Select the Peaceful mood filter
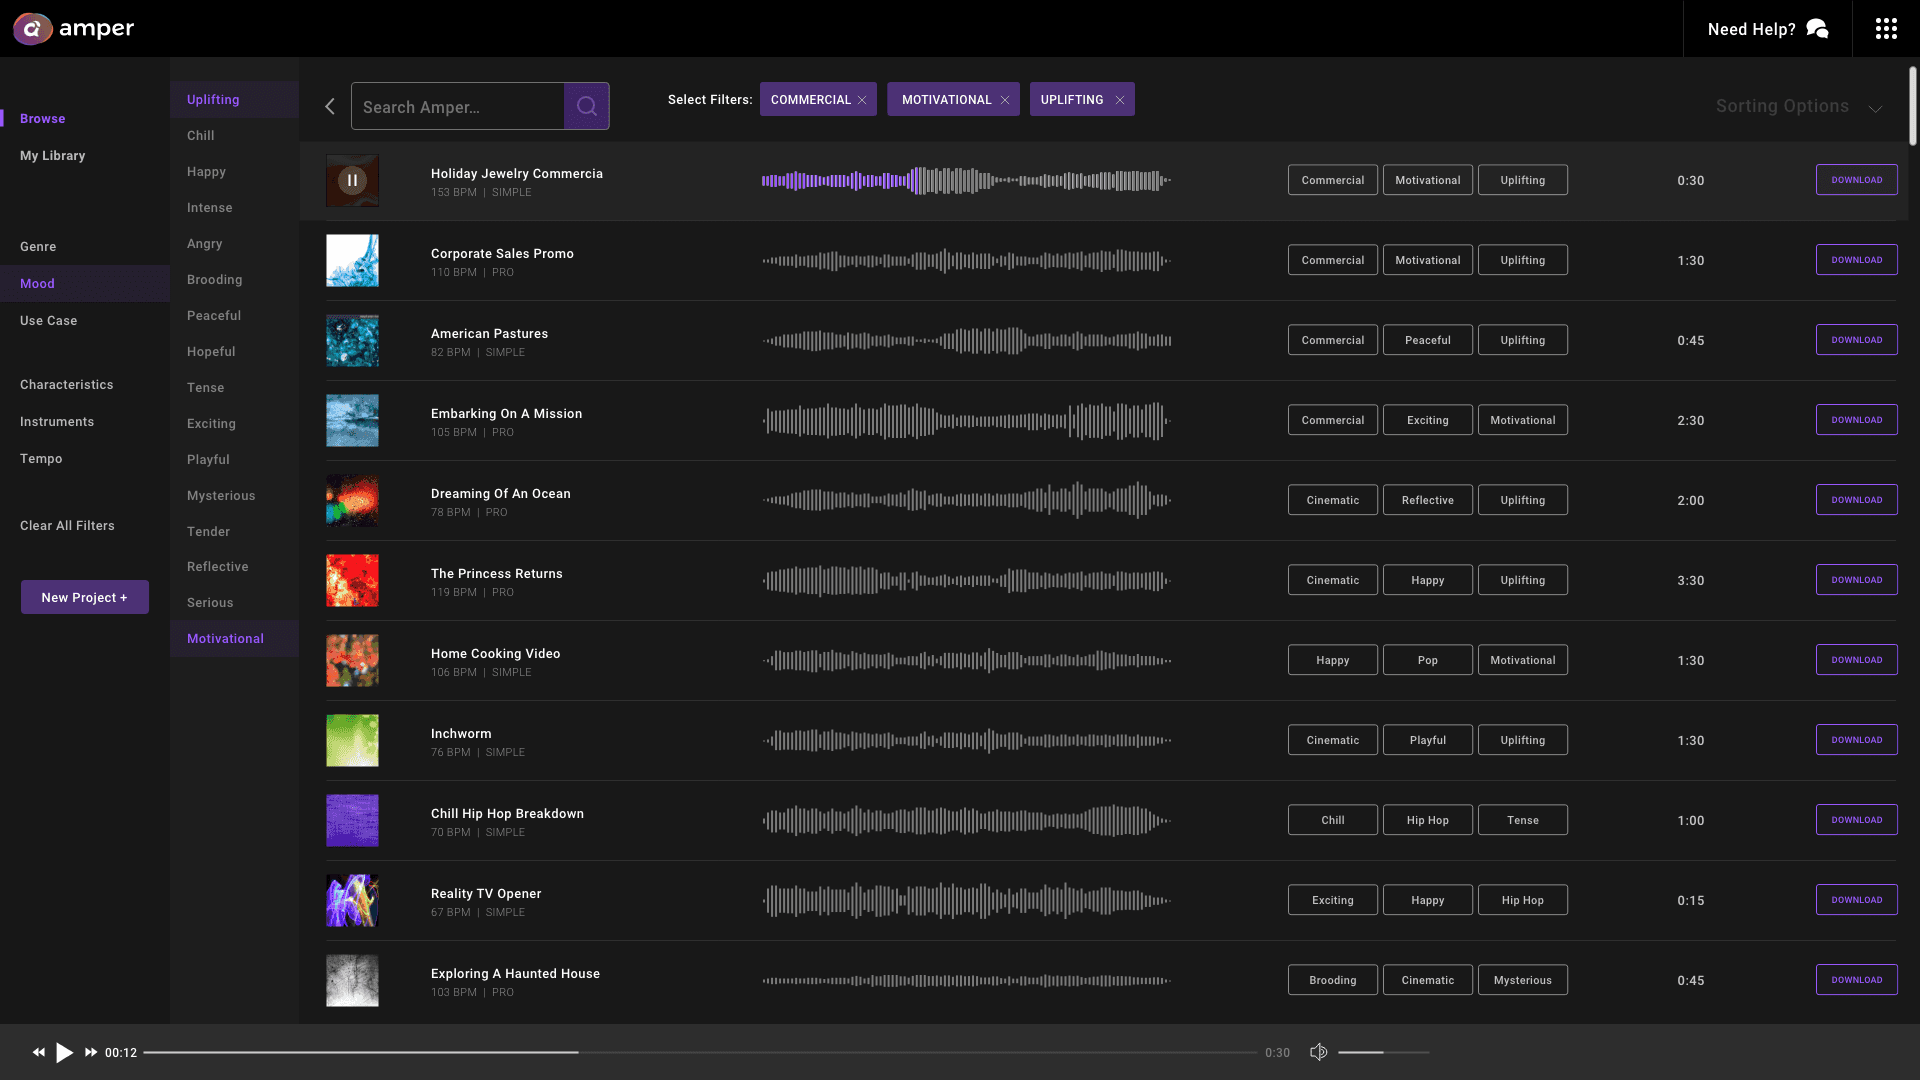 [214, 316]
